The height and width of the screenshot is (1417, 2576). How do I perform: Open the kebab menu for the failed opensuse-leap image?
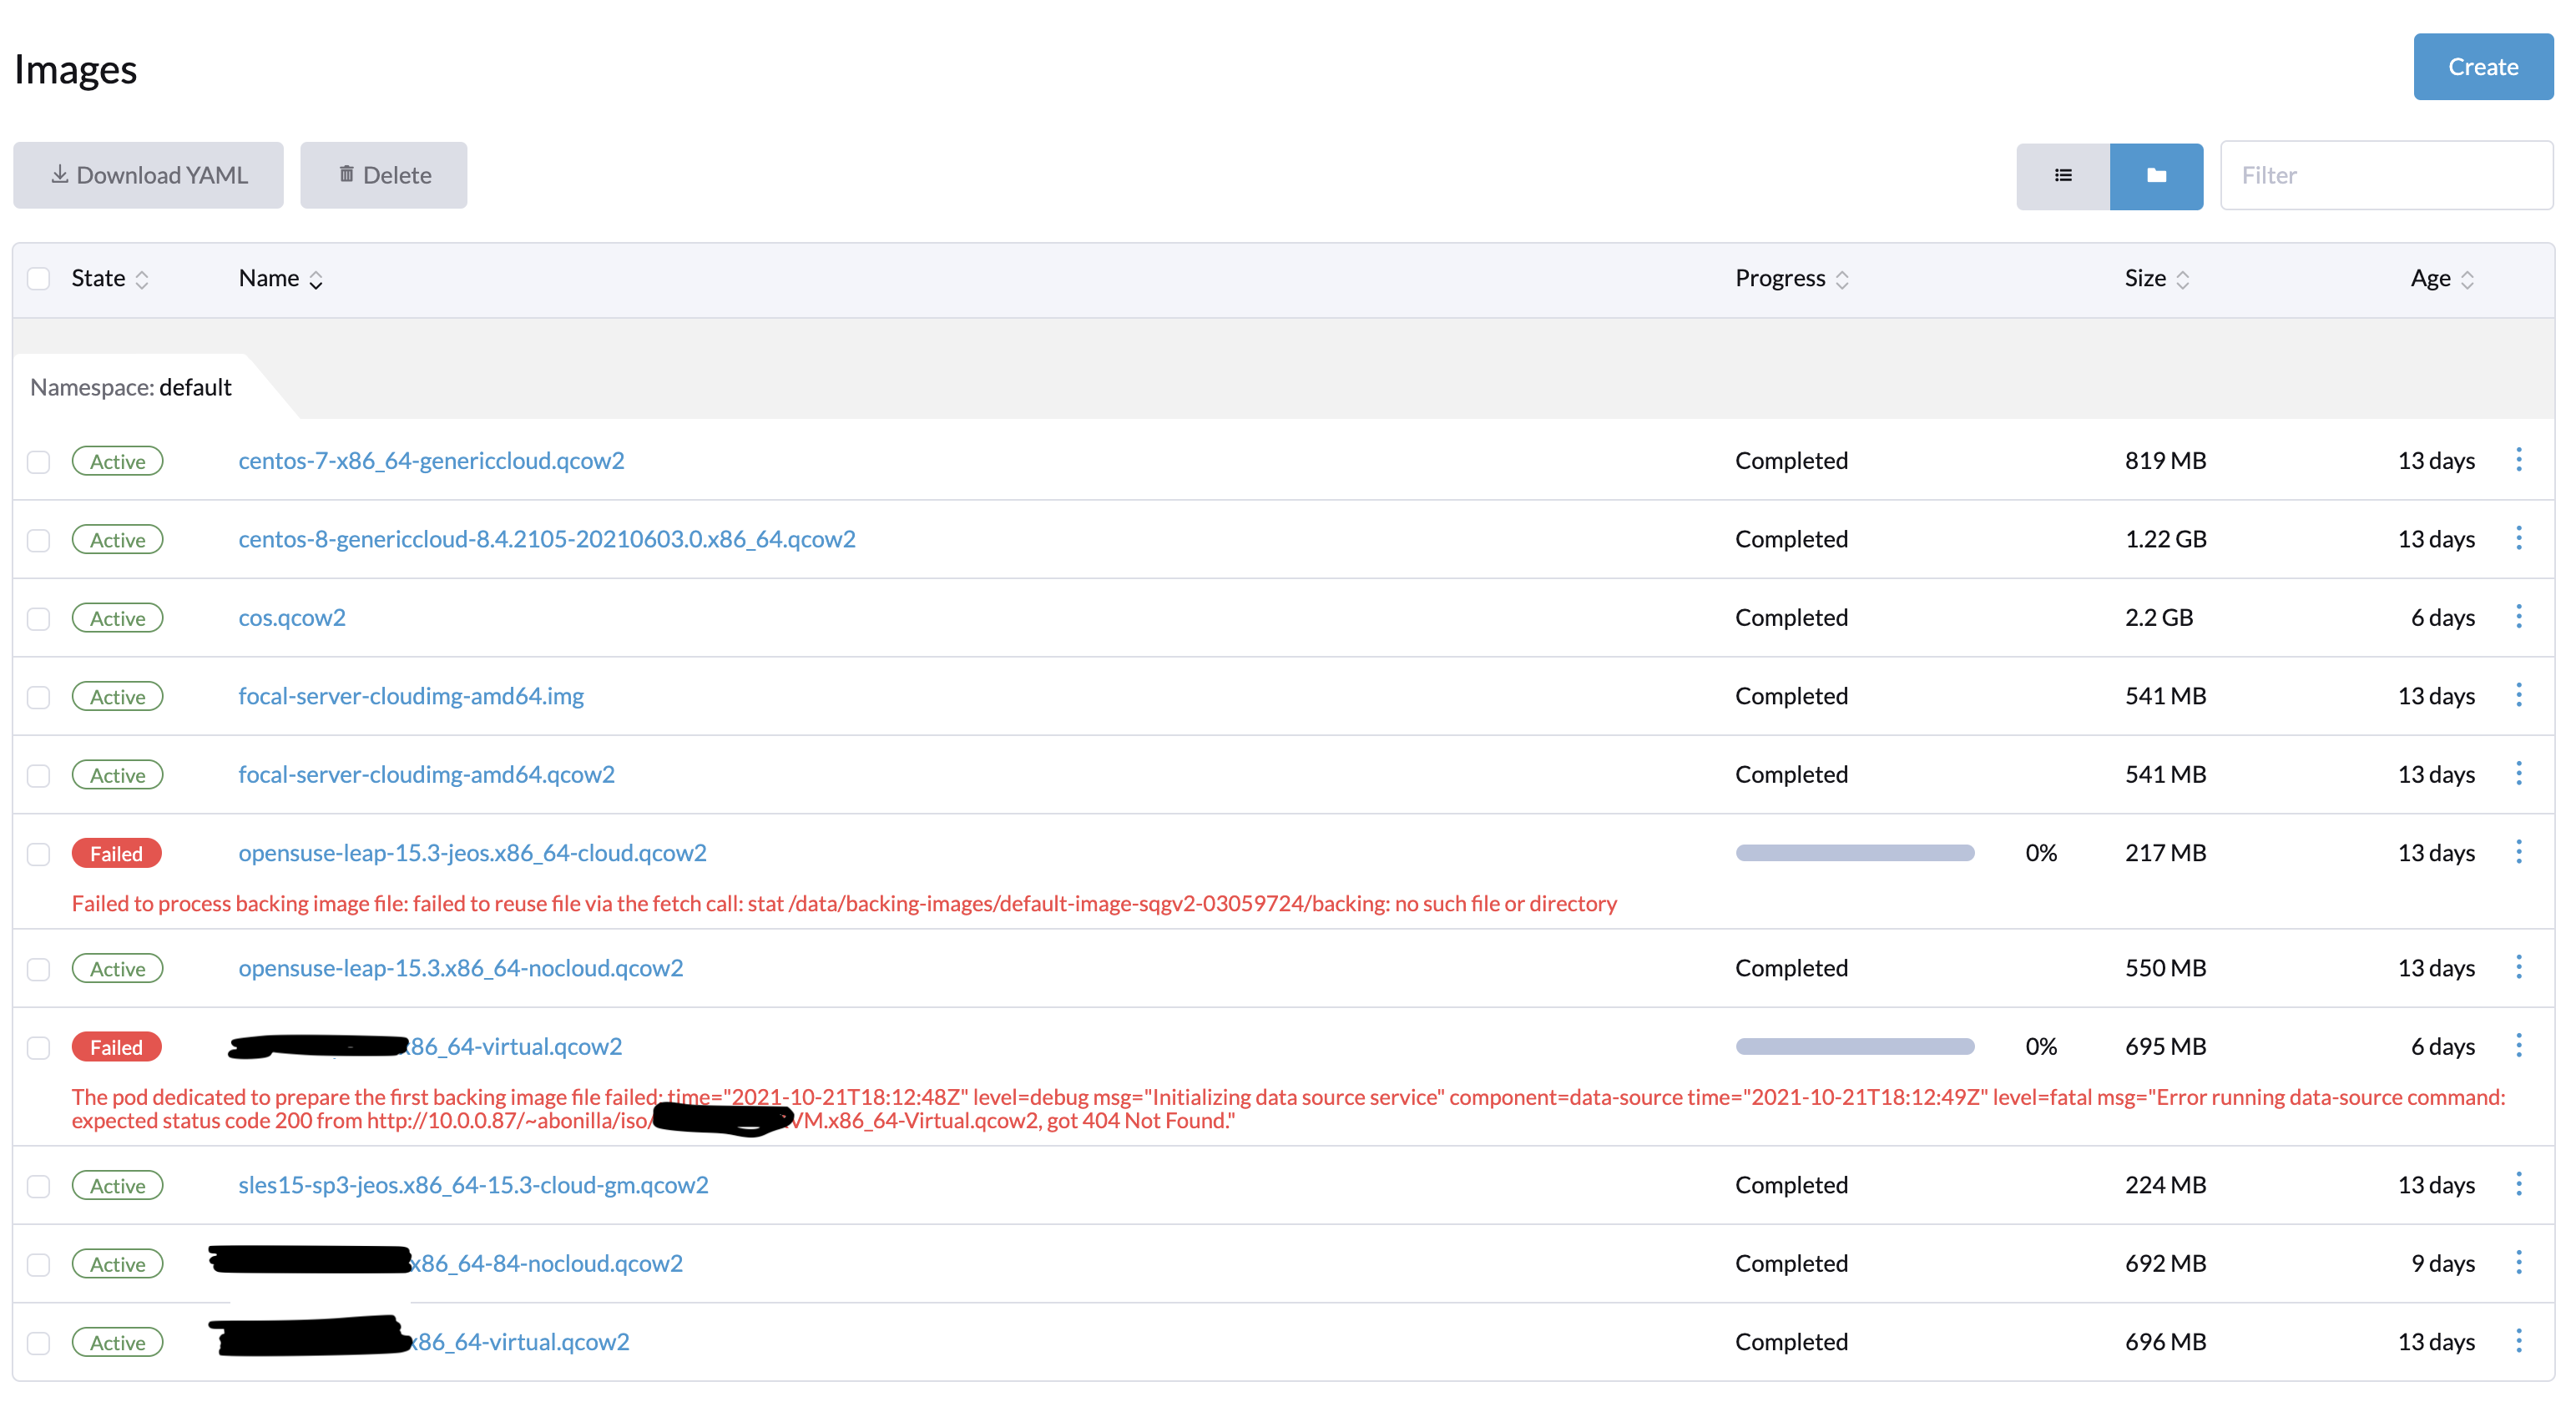[2519, 852]
